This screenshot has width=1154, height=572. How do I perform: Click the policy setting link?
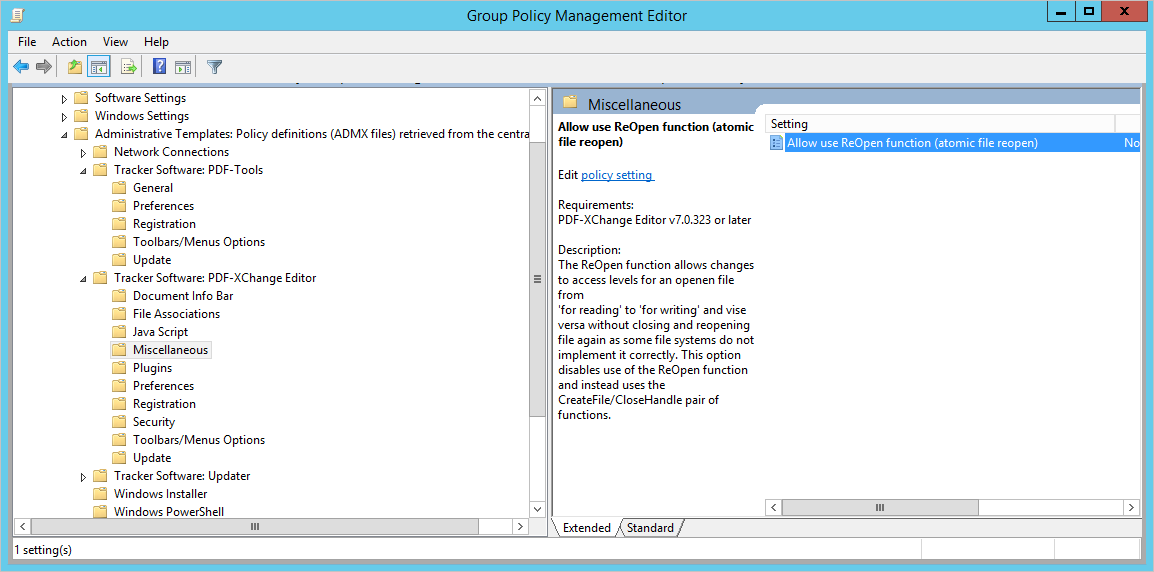click(617, 175)
